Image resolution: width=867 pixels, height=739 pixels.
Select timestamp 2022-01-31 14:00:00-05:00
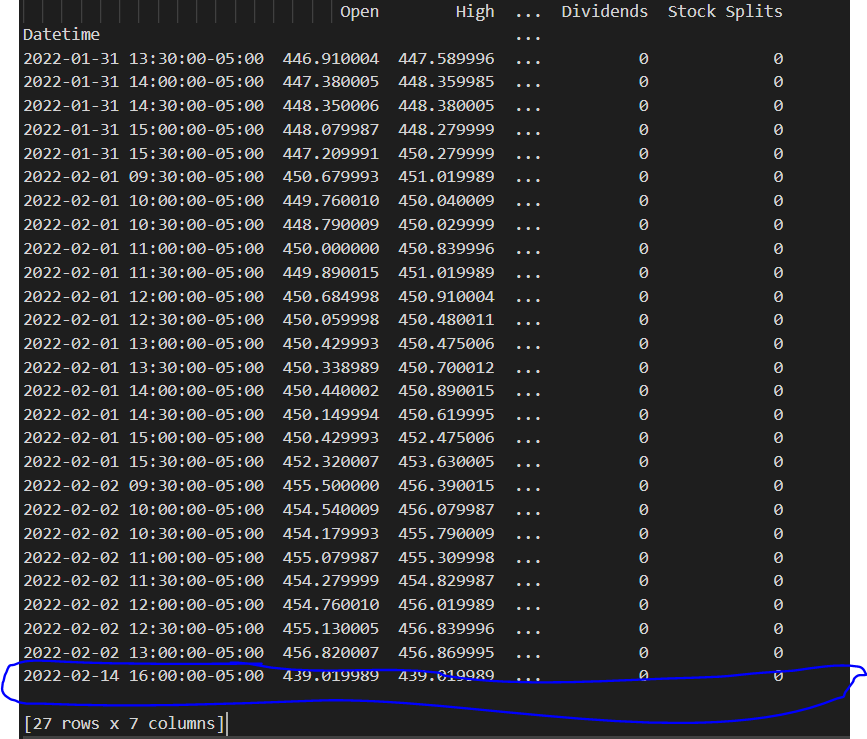tap(144, 82)
